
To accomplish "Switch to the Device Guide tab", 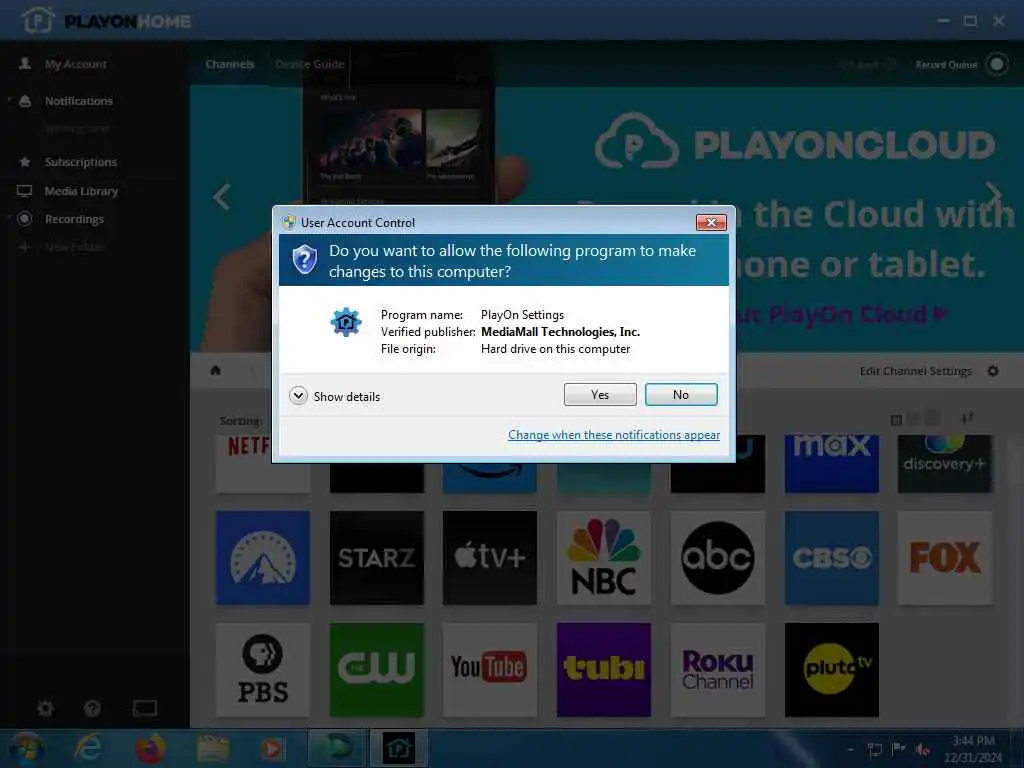I will tap(310, 64).
